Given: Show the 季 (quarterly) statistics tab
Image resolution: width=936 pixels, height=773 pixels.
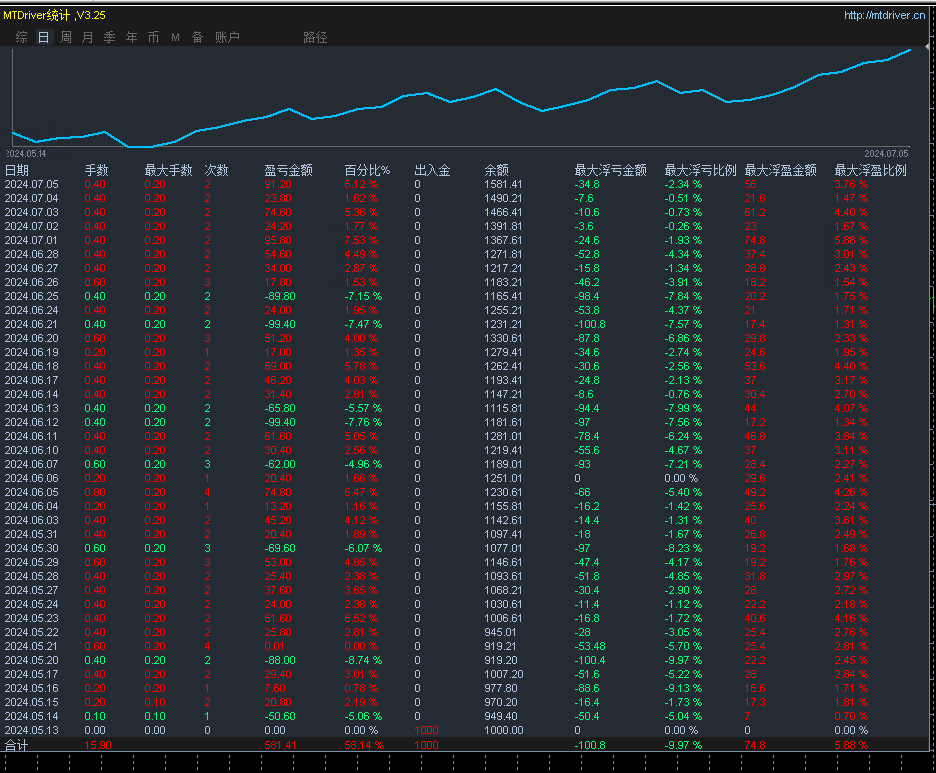Looking at the screenshot, I should [110, 37].
